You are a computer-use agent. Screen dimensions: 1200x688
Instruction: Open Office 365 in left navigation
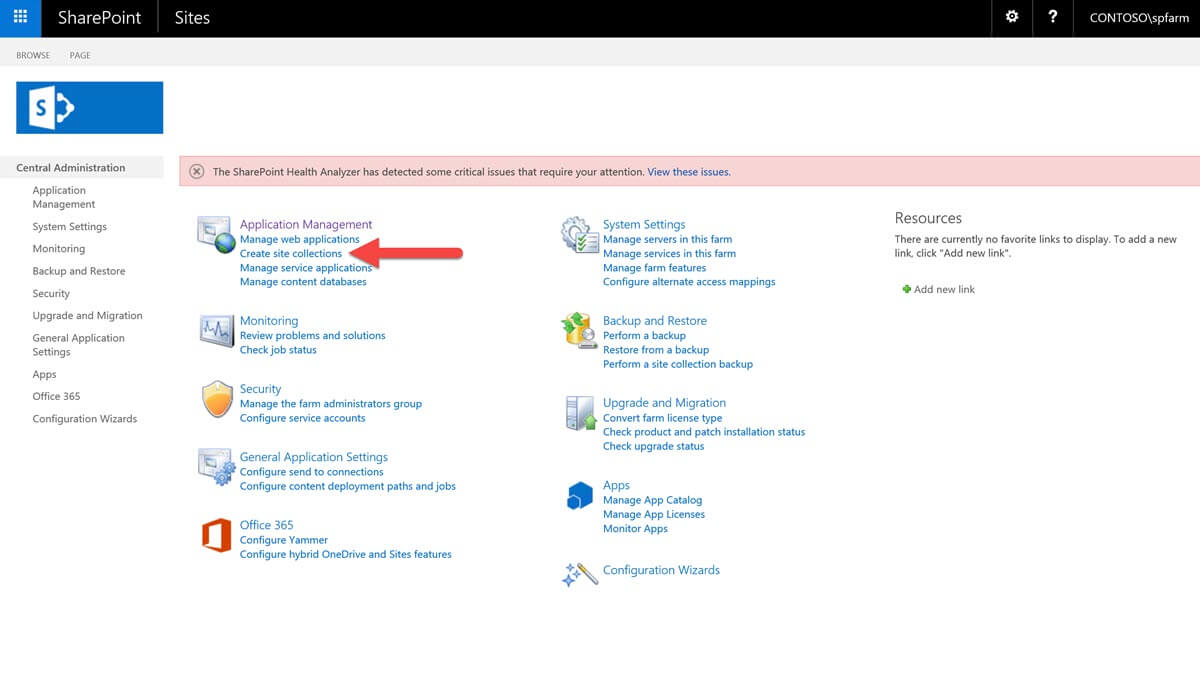point(56,397)
